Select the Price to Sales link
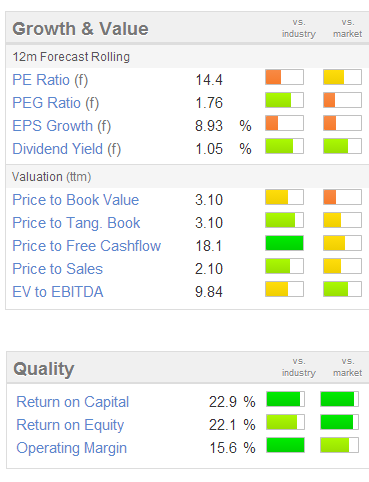The height and width of the screenshot is (482, 369). [58, 269]
